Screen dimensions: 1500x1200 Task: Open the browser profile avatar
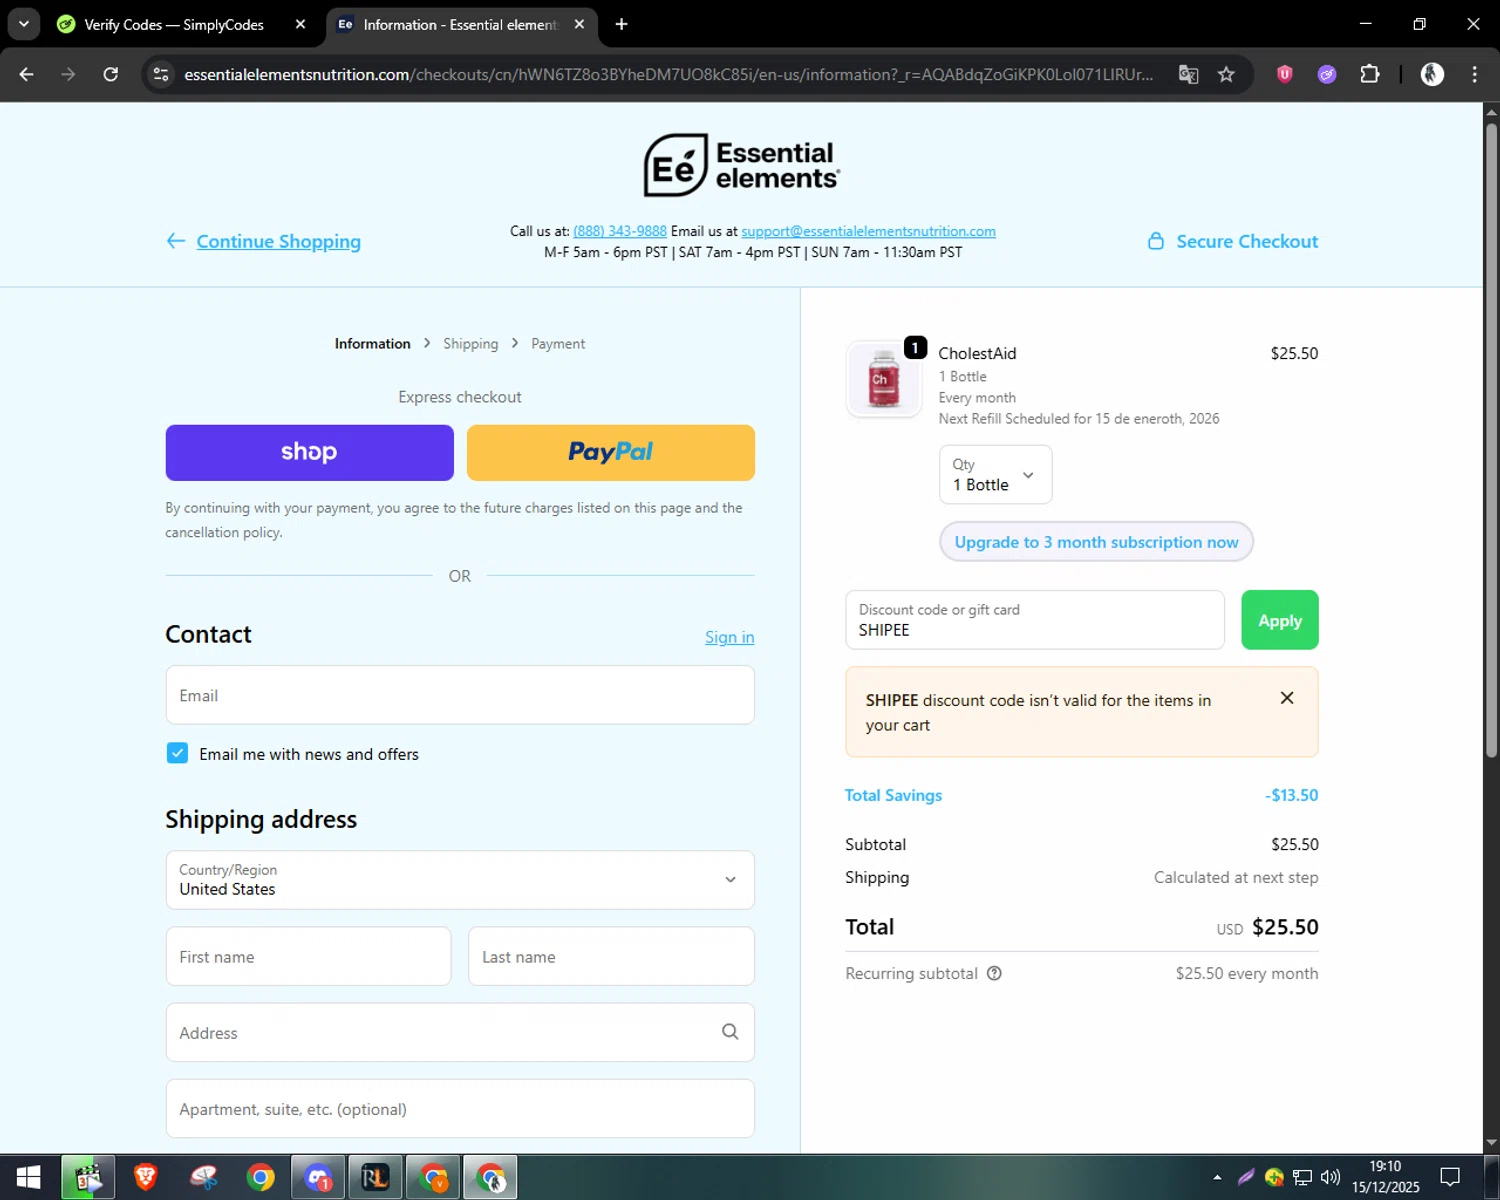point(1432,74)
